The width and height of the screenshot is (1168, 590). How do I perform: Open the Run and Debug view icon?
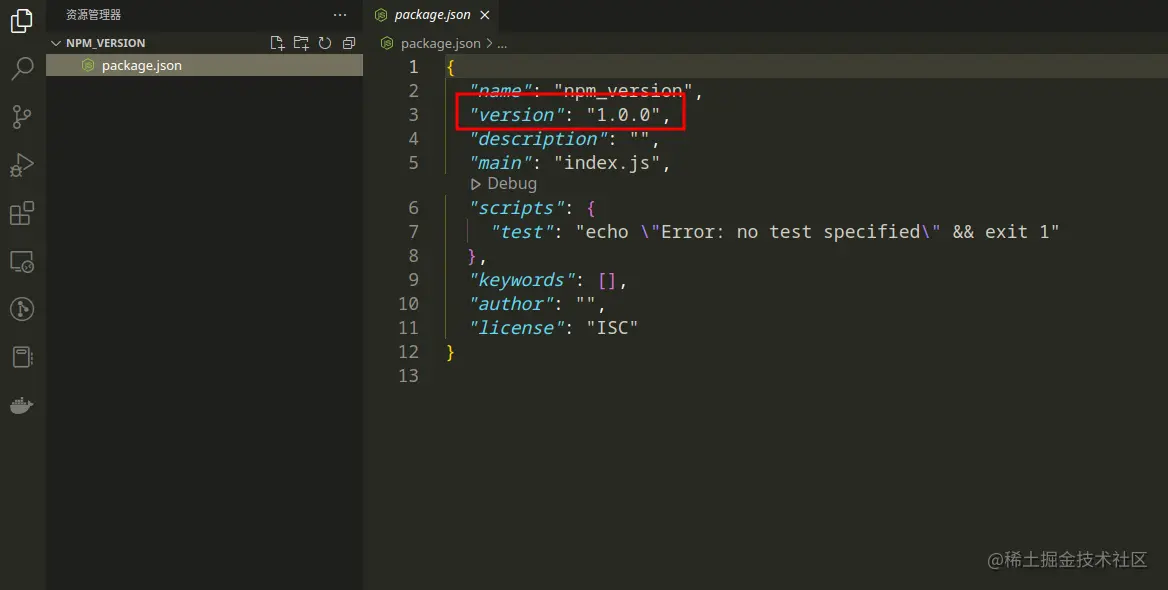coord(22,165)
